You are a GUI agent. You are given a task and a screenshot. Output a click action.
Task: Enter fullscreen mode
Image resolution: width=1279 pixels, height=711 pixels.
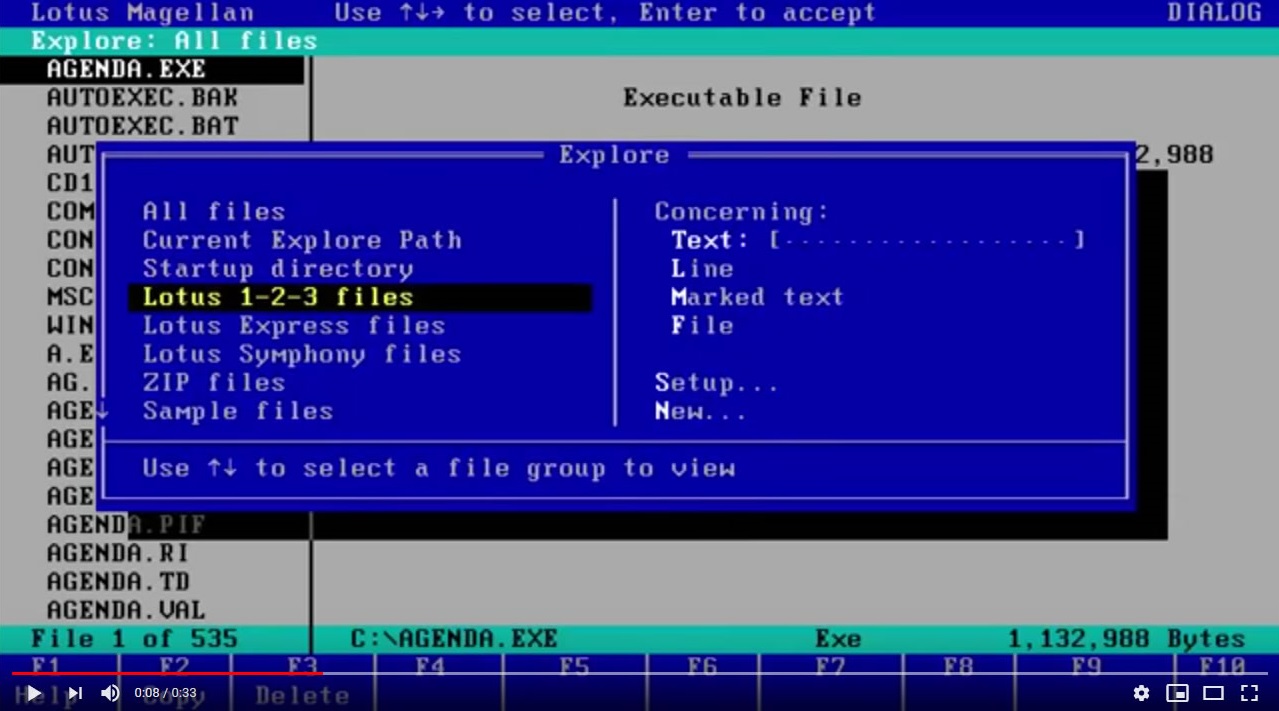coord(1249,692)
